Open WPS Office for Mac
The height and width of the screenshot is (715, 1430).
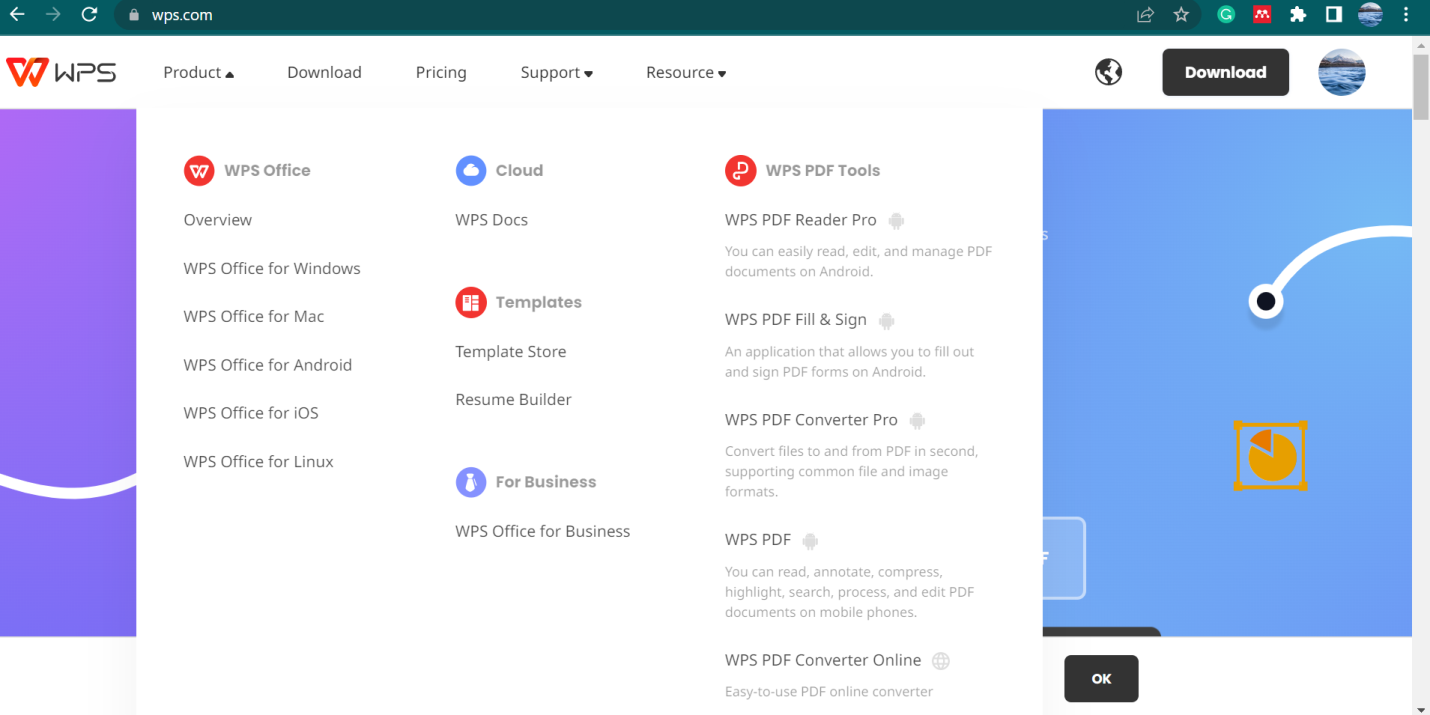click(x=254, y=316)
